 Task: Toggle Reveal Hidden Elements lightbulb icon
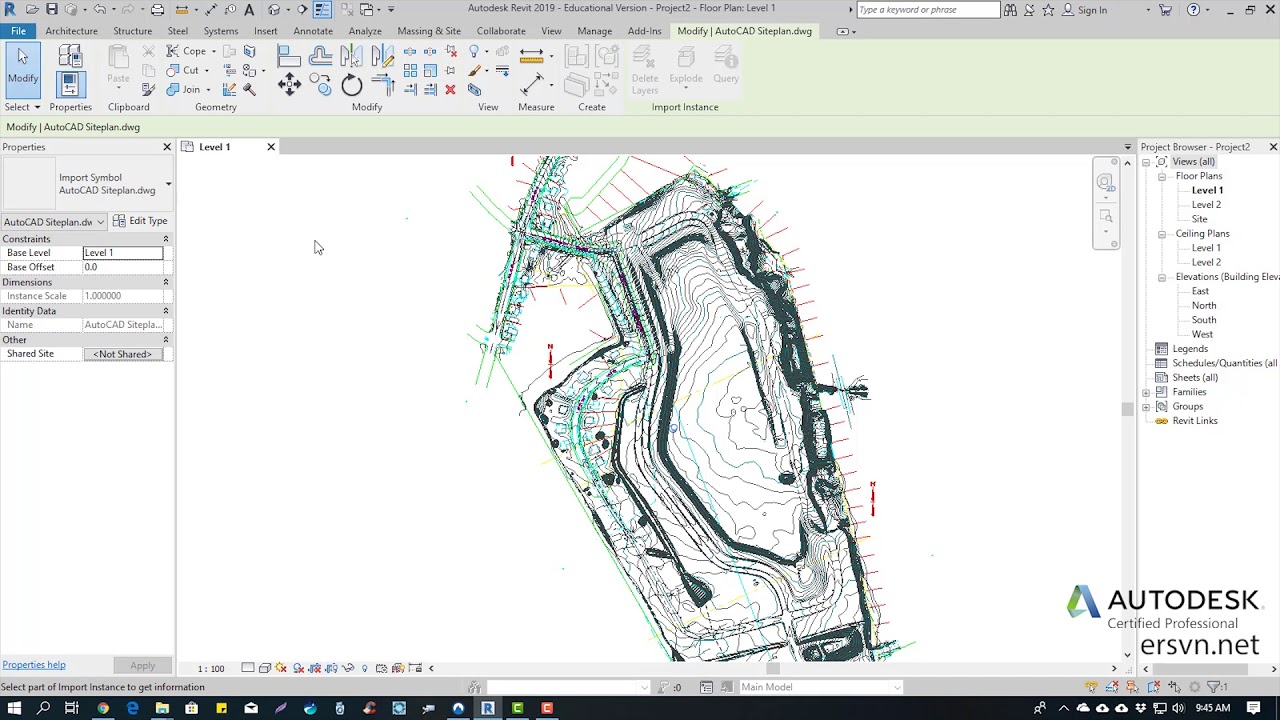365,668
